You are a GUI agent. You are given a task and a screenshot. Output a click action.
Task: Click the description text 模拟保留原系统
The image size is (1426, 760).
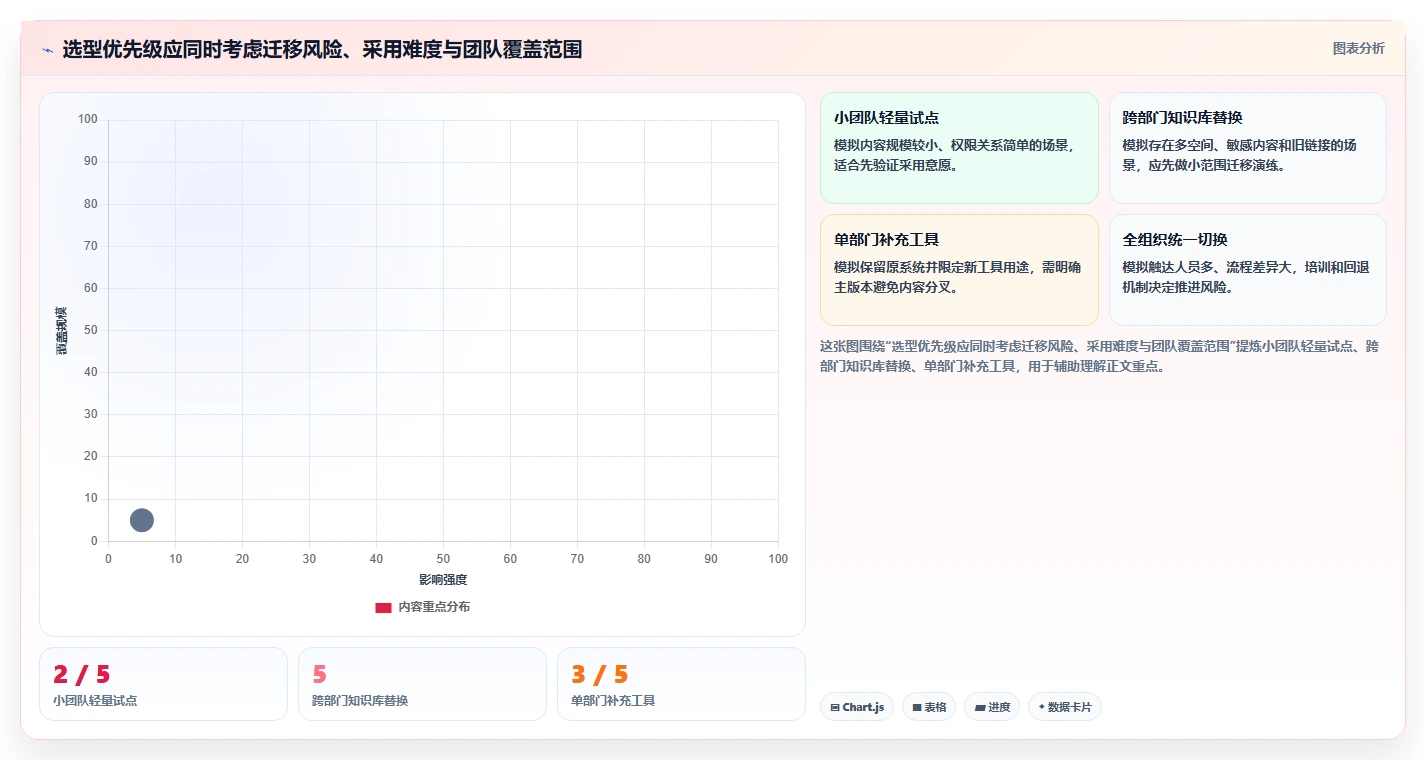pos(957,277)
